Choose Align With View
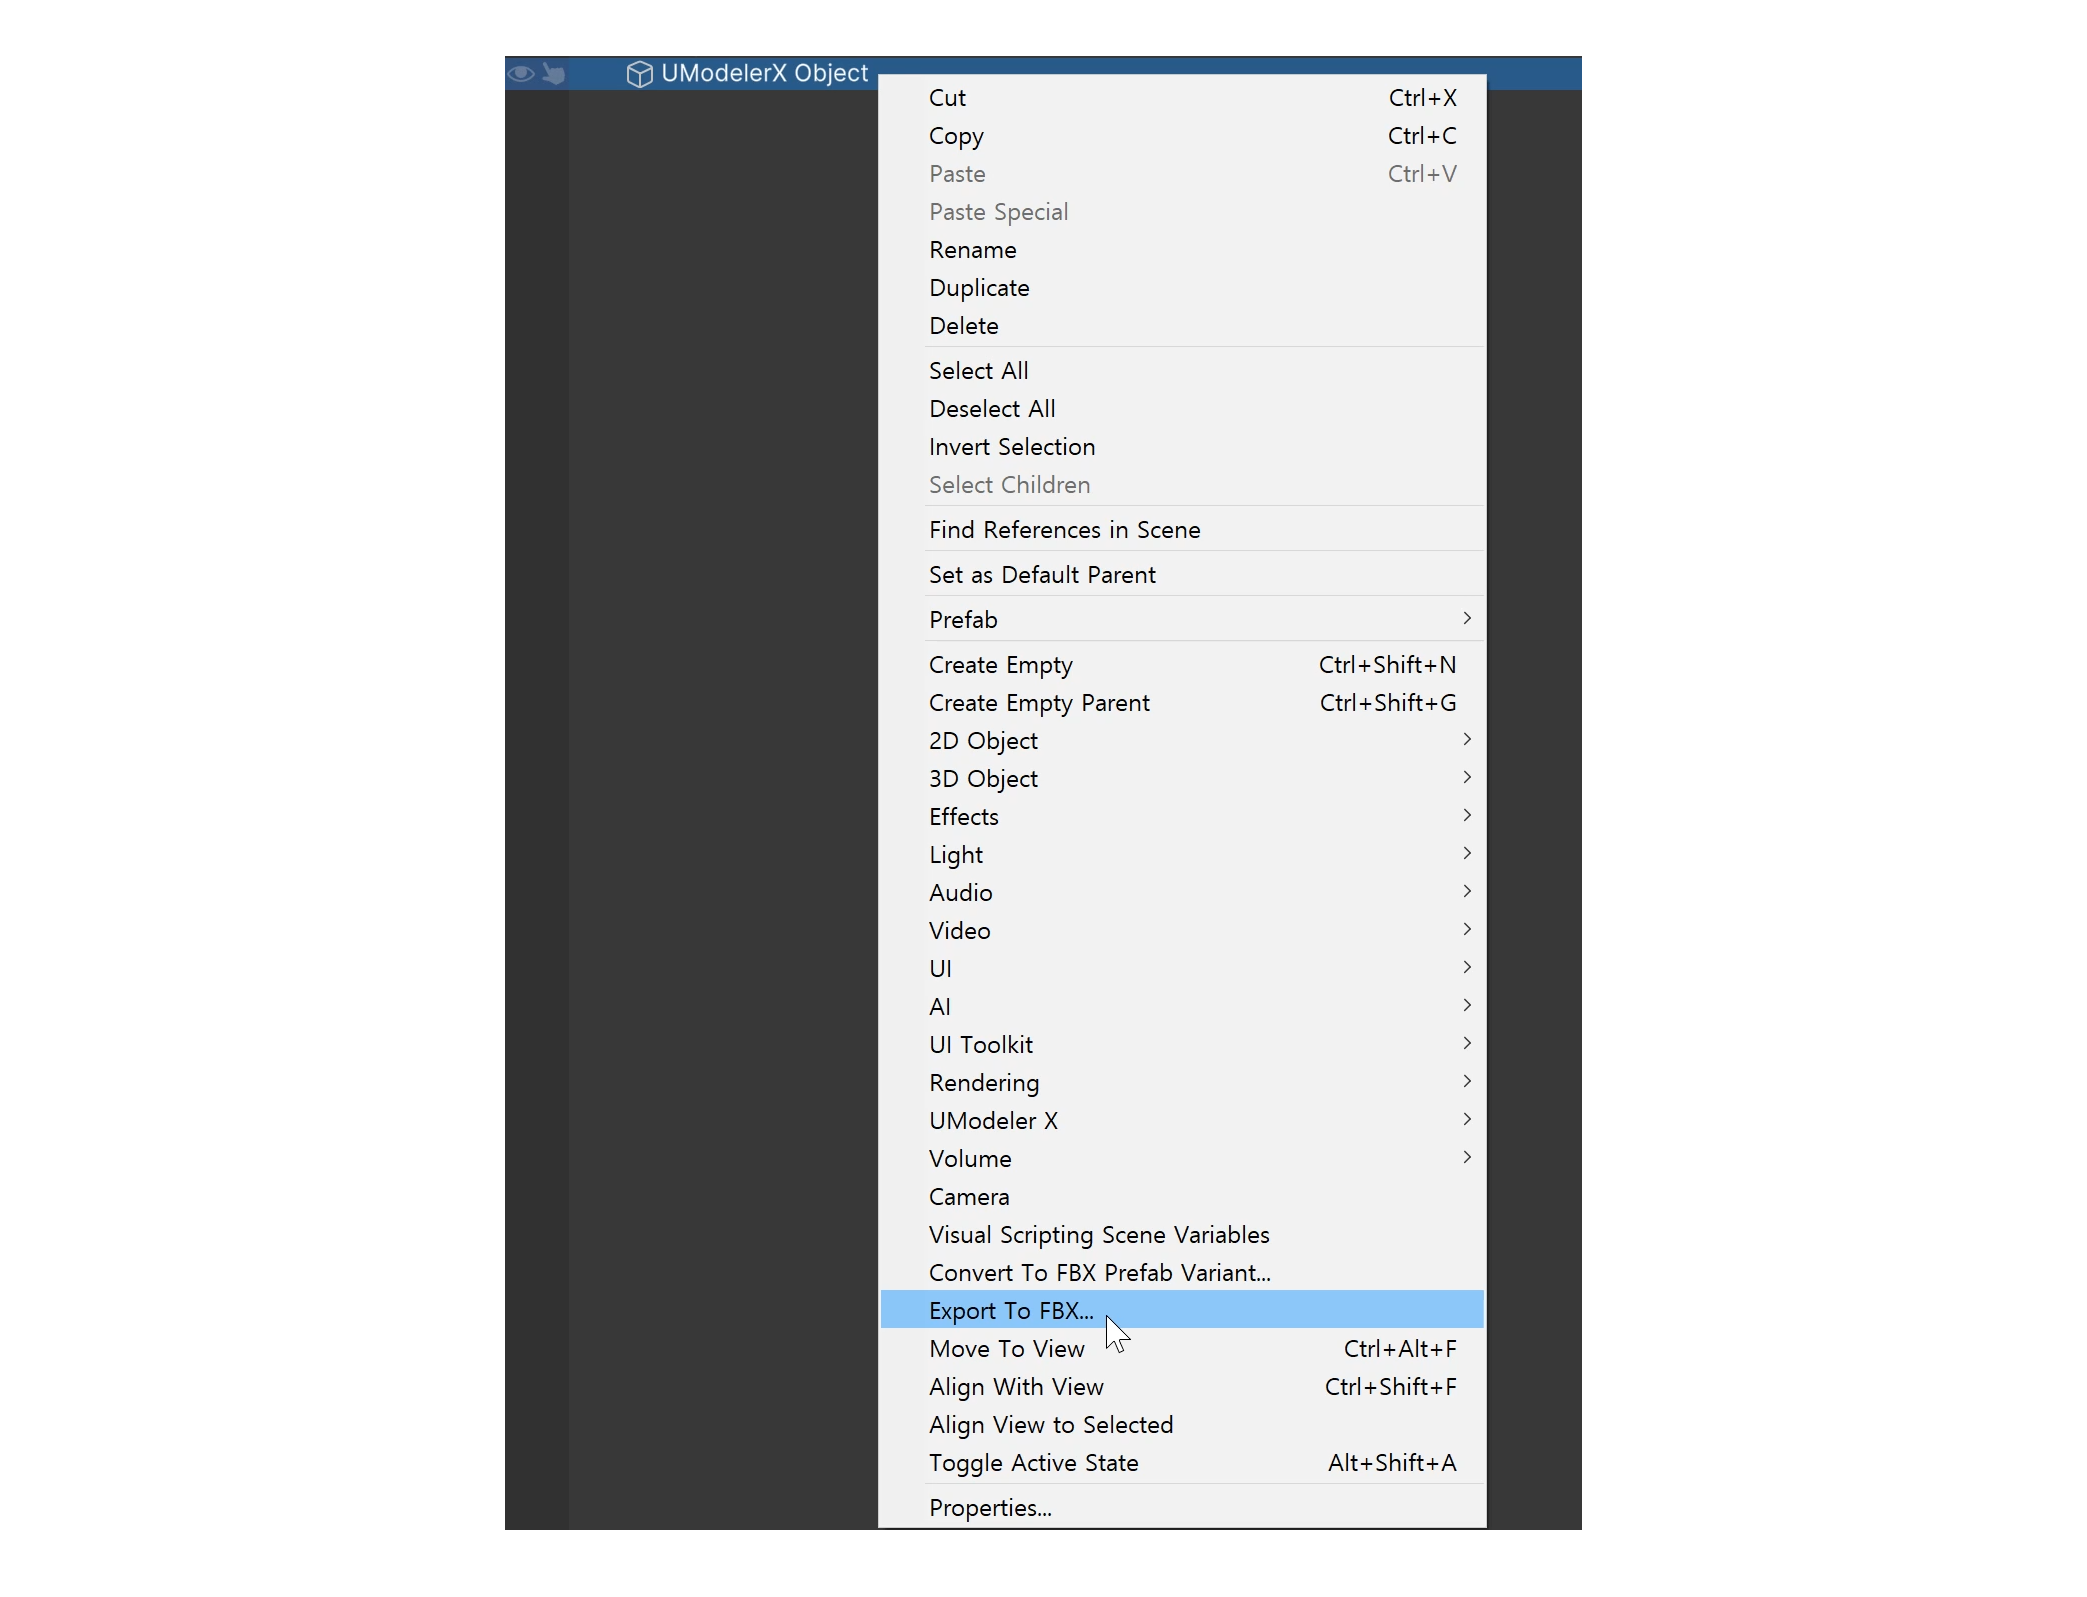Screen dimensions: 2087x1597 pyautogui.click(x=1182, y=1387)
